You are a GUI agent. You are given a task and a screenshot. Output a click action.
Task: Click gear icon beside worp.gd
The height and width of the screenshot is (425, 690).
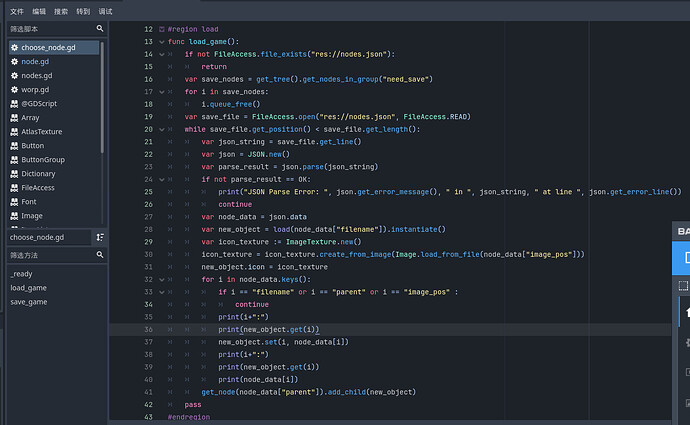pyautogui.click(x=15, y=90)
